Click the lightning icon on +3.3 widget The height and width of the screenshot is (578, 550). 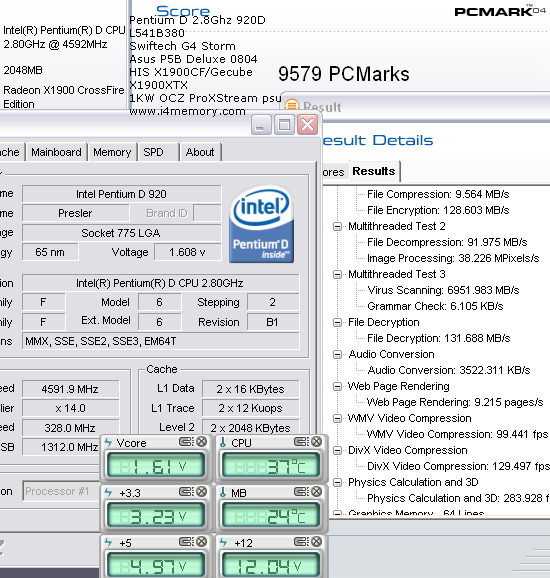[108, 492]
